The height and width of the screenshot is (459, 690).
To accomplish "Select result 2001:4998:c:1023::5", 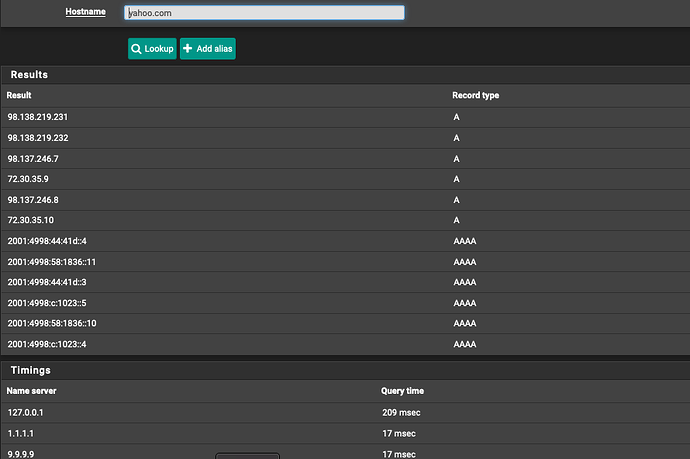I will [x=47, y=303].
